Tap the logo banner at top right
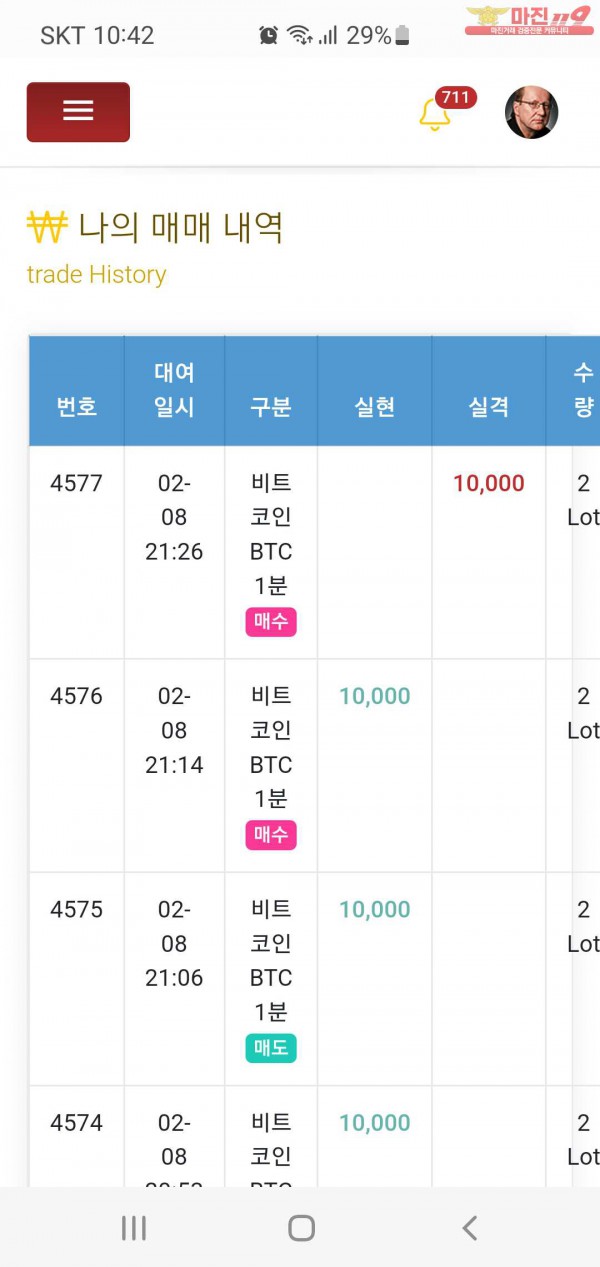This screenshot has height=1267, width=600. (x=528, y=20)
